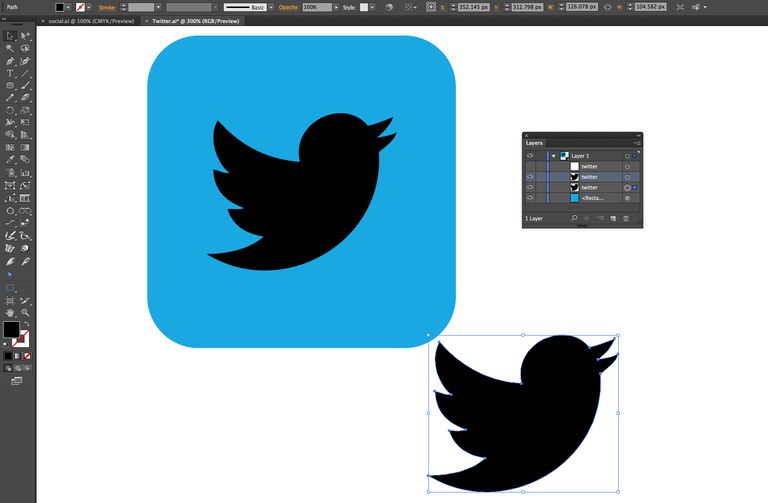The image size is (768, 503).
Task: Open stroke weight dropdown arrow
Action: click(x=158, y=7)
